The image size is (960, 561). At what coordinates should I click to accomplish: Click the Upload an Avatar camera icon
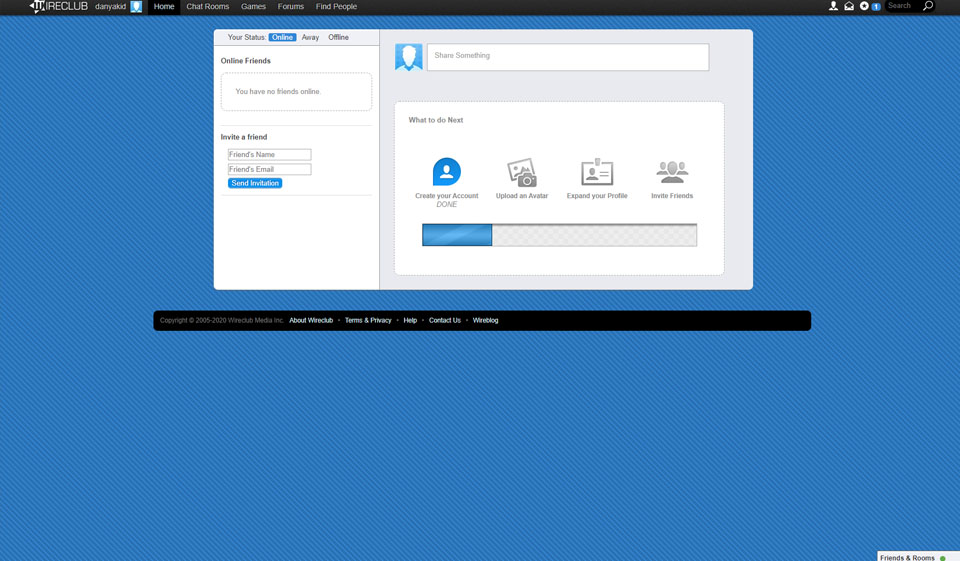[522, 173]
